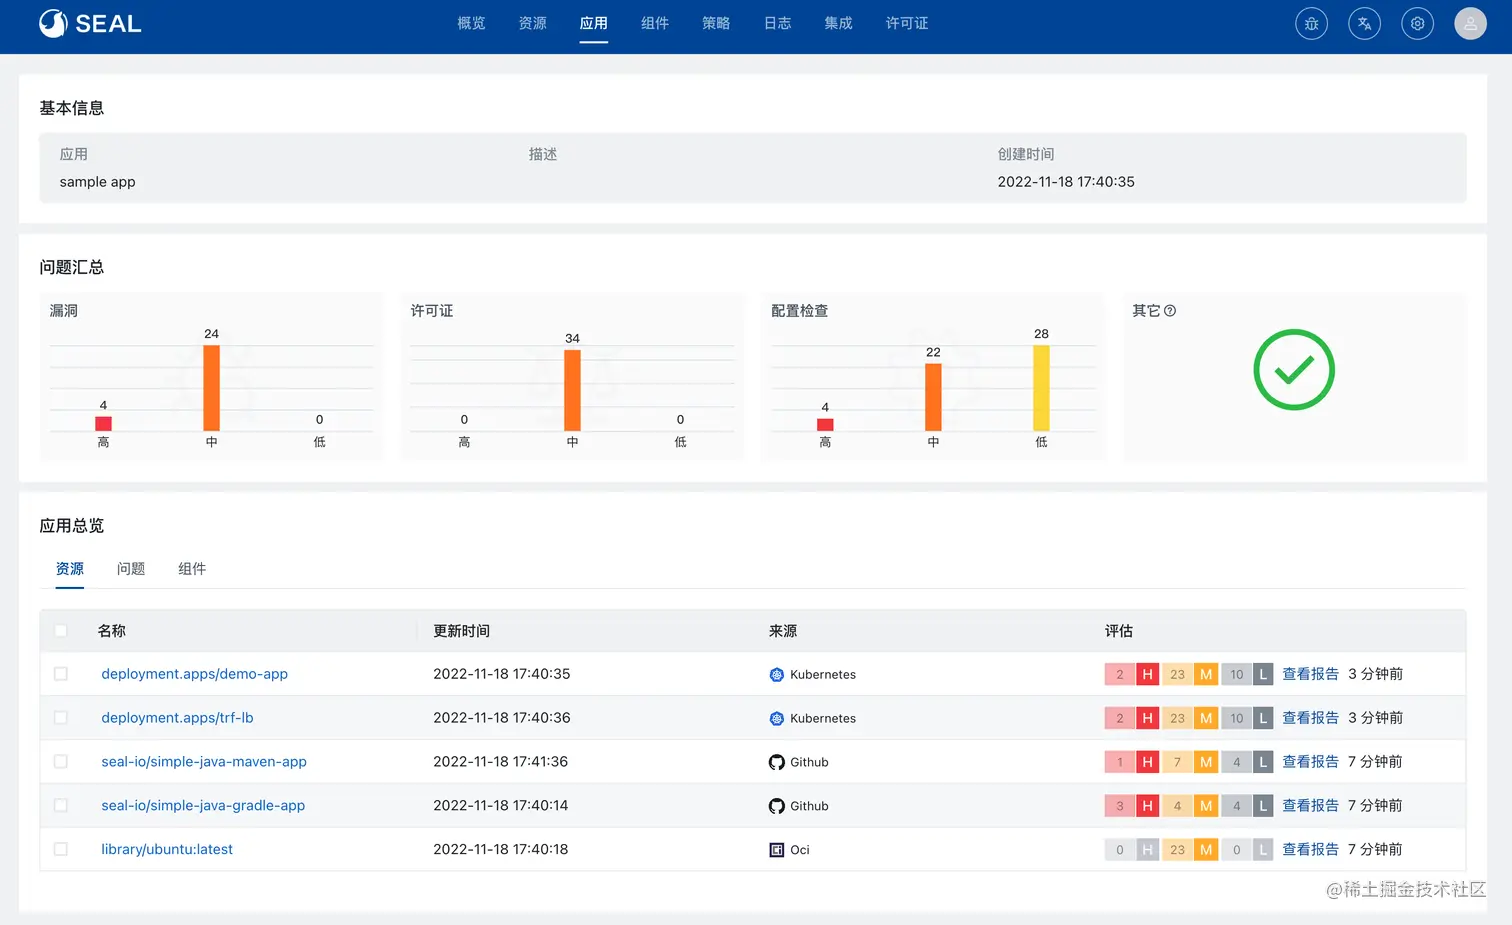View report (查看报告) for deployment.apps/trf-lb
The width and height of the screenshot is (1512, 925).
pyautogui.click(x=1310, y=718)
